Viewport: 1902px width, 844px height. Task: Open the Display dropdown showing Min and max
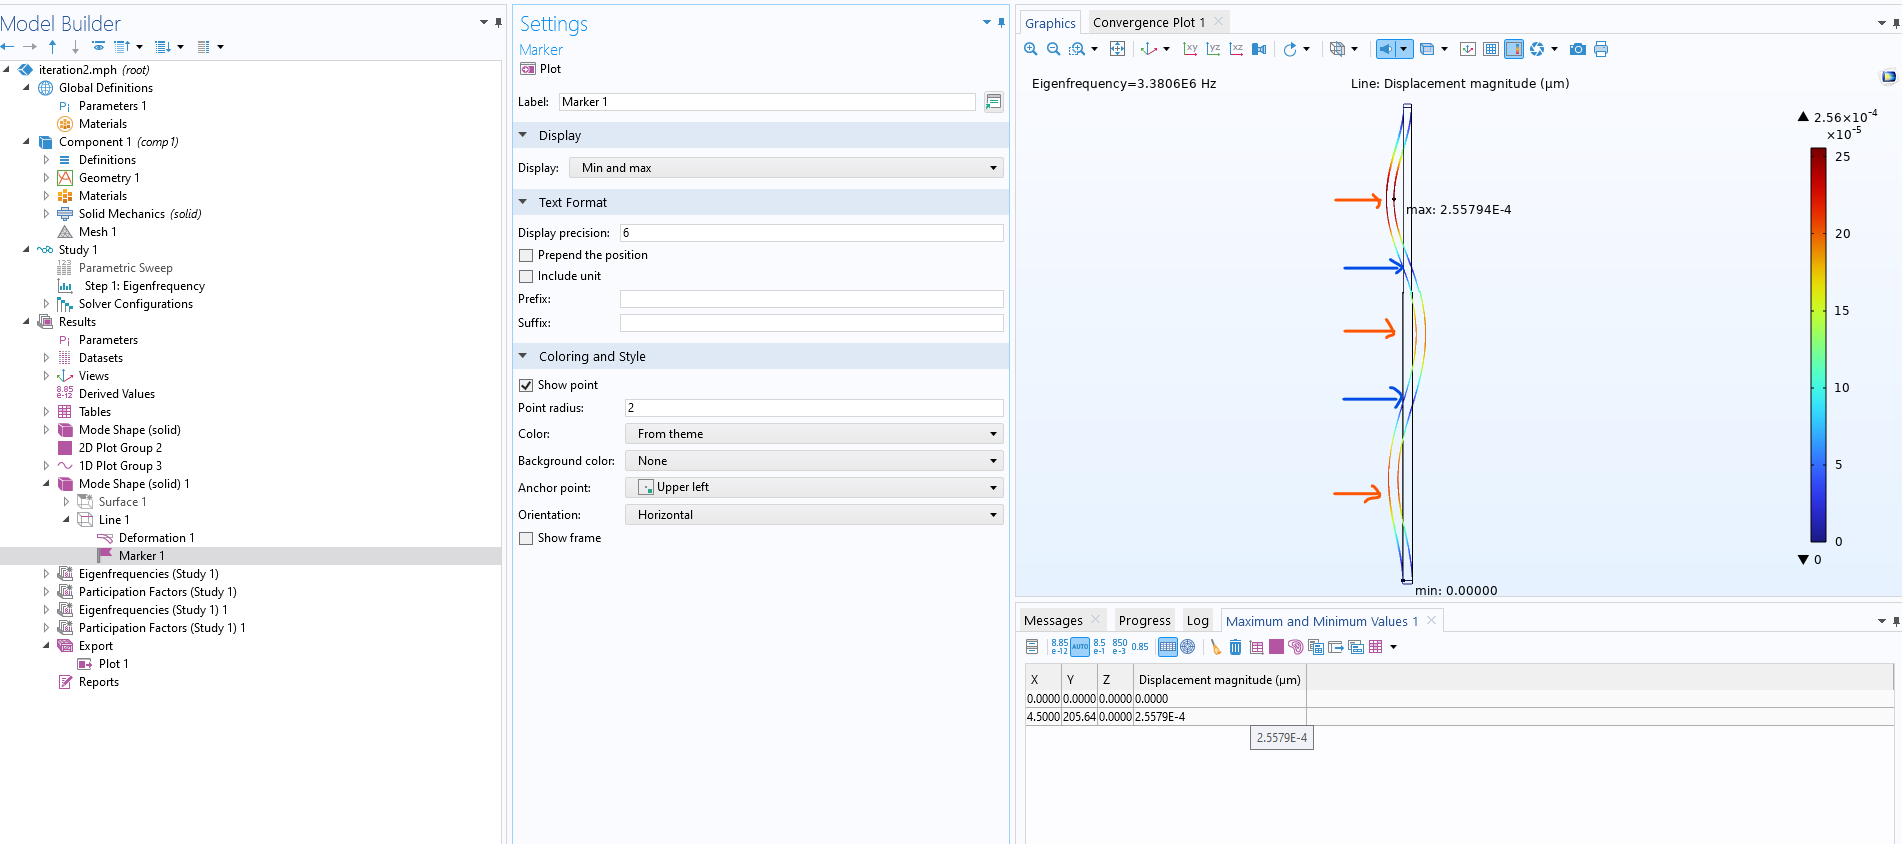786,168
